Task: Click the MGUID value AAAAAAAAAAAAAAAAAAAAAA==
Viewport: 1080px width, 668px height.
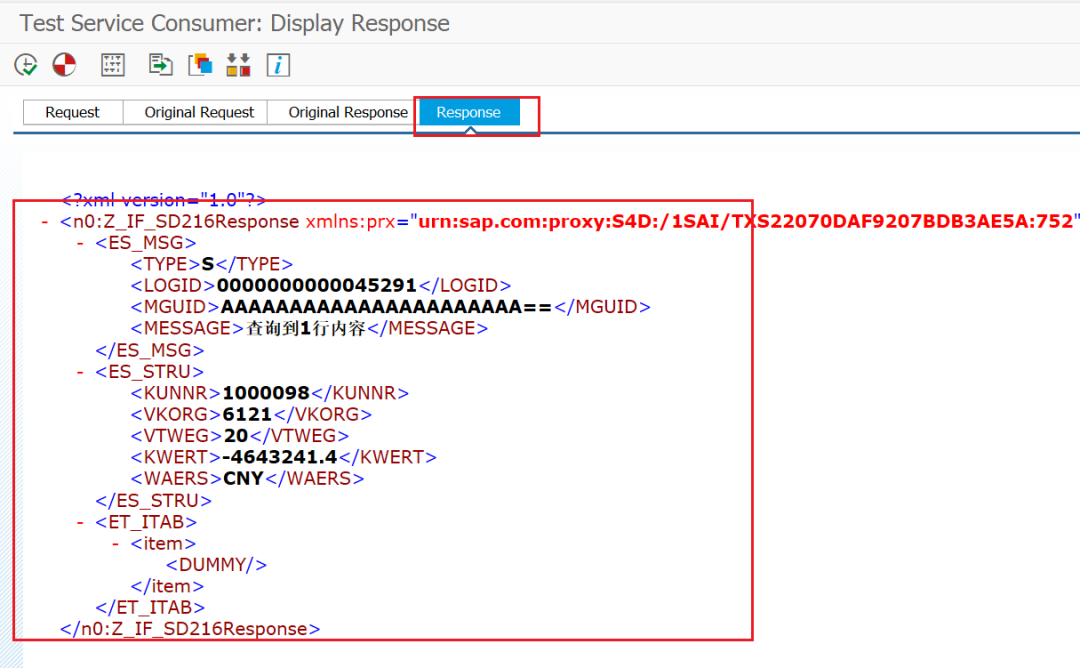Action: tap(386, 307)
